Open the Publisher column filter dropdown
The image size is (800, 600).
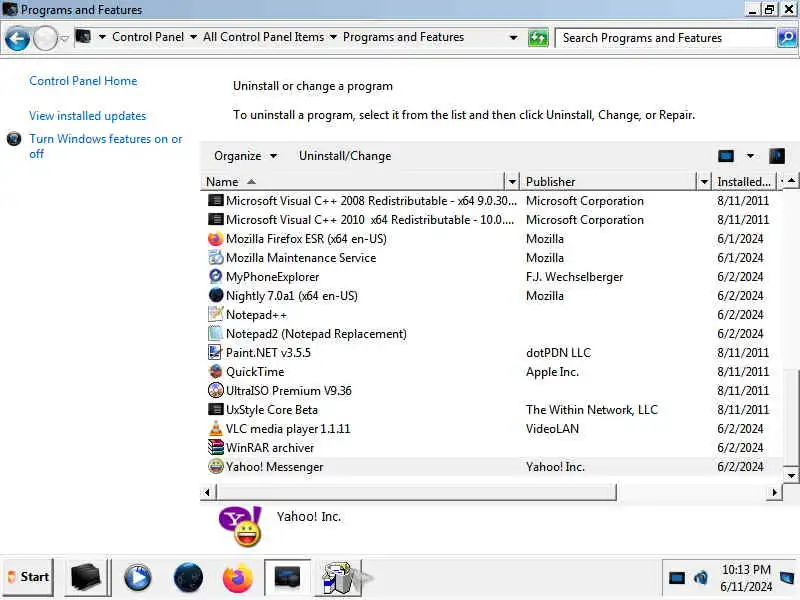click(704, 182)
